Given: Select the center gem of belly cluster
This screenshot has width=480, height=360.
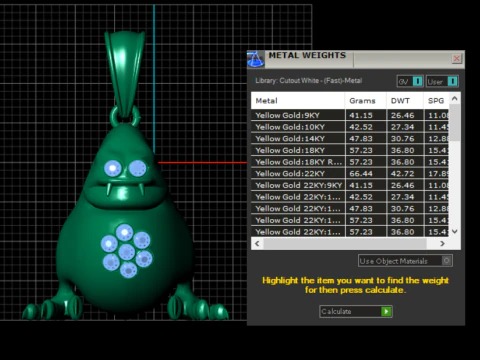Looking at the screenshot, I should click(x=127, y=252).
